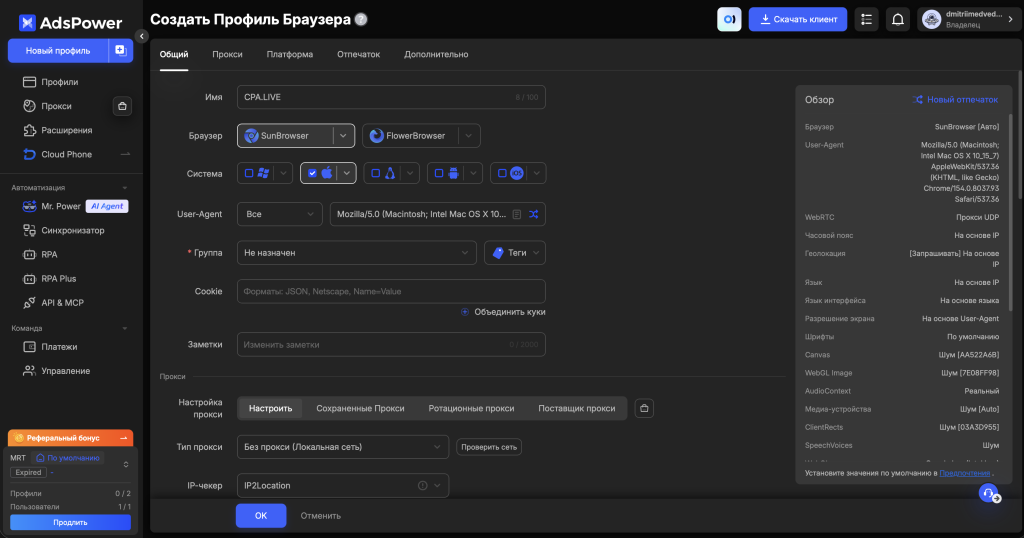Open Расширения puzzle icon
The image size is (1024, 538).
(29, 130)
